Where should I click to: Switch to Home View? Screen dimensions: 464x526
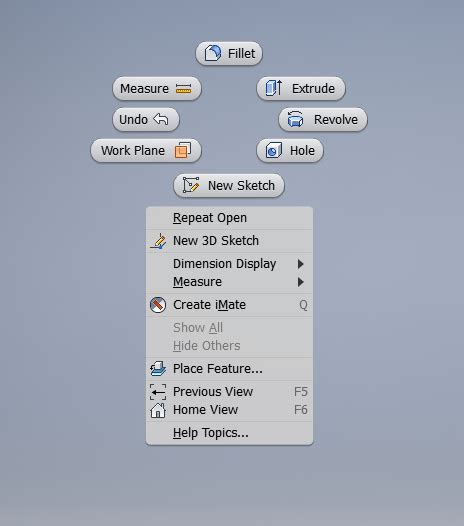229,410
